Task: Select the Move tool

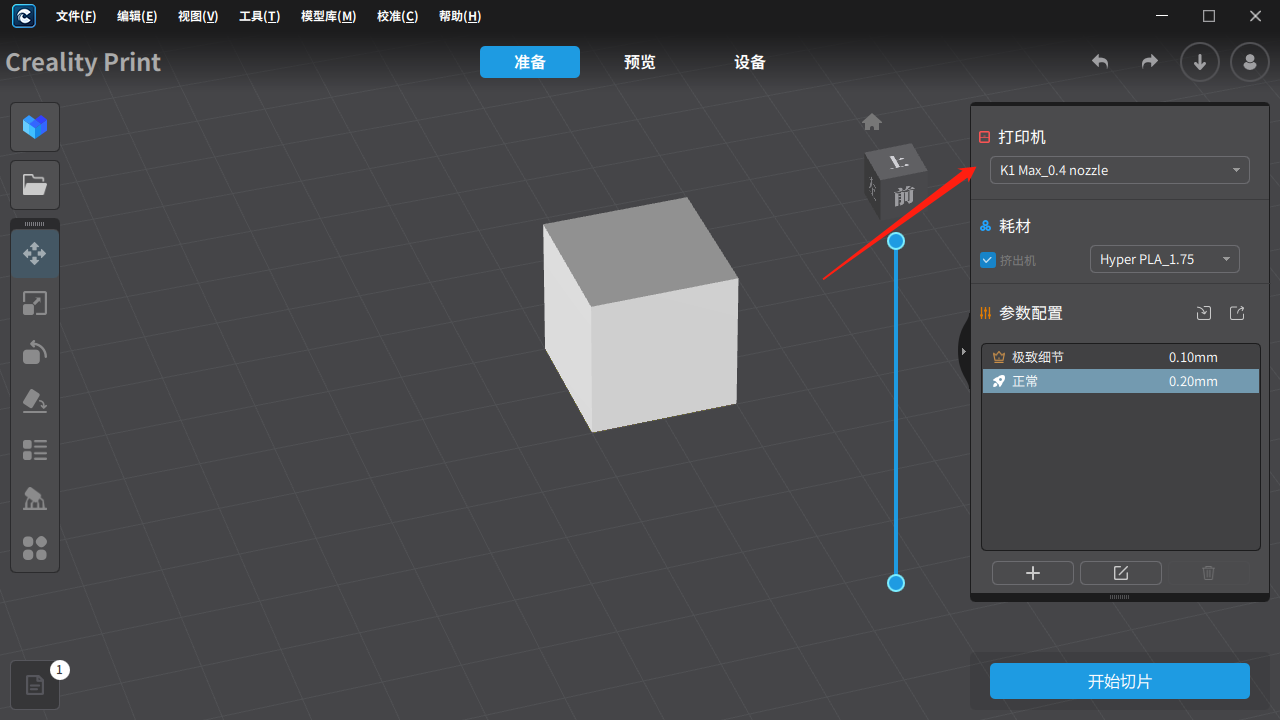Action: click(x=35, y=253)
